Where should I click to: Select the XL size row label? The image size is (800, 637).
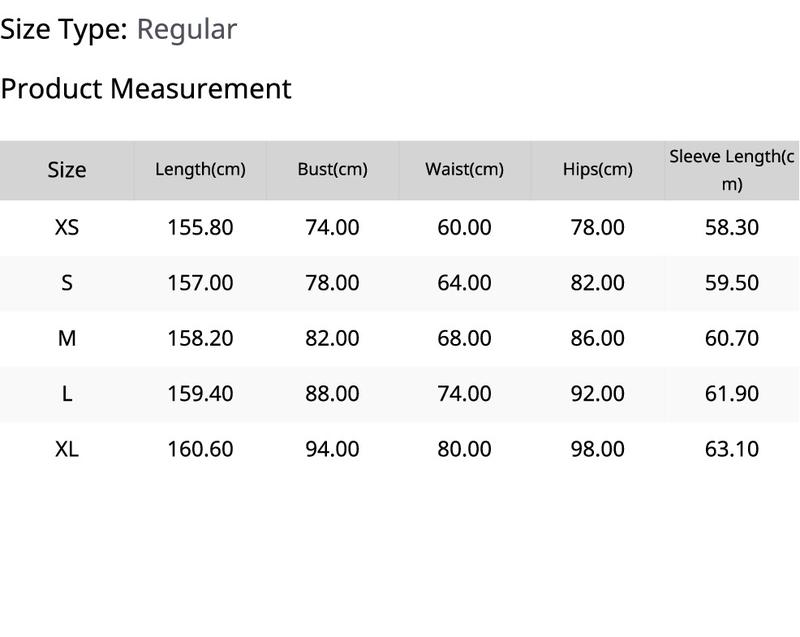pyautogui.click(x=67, y=449)
